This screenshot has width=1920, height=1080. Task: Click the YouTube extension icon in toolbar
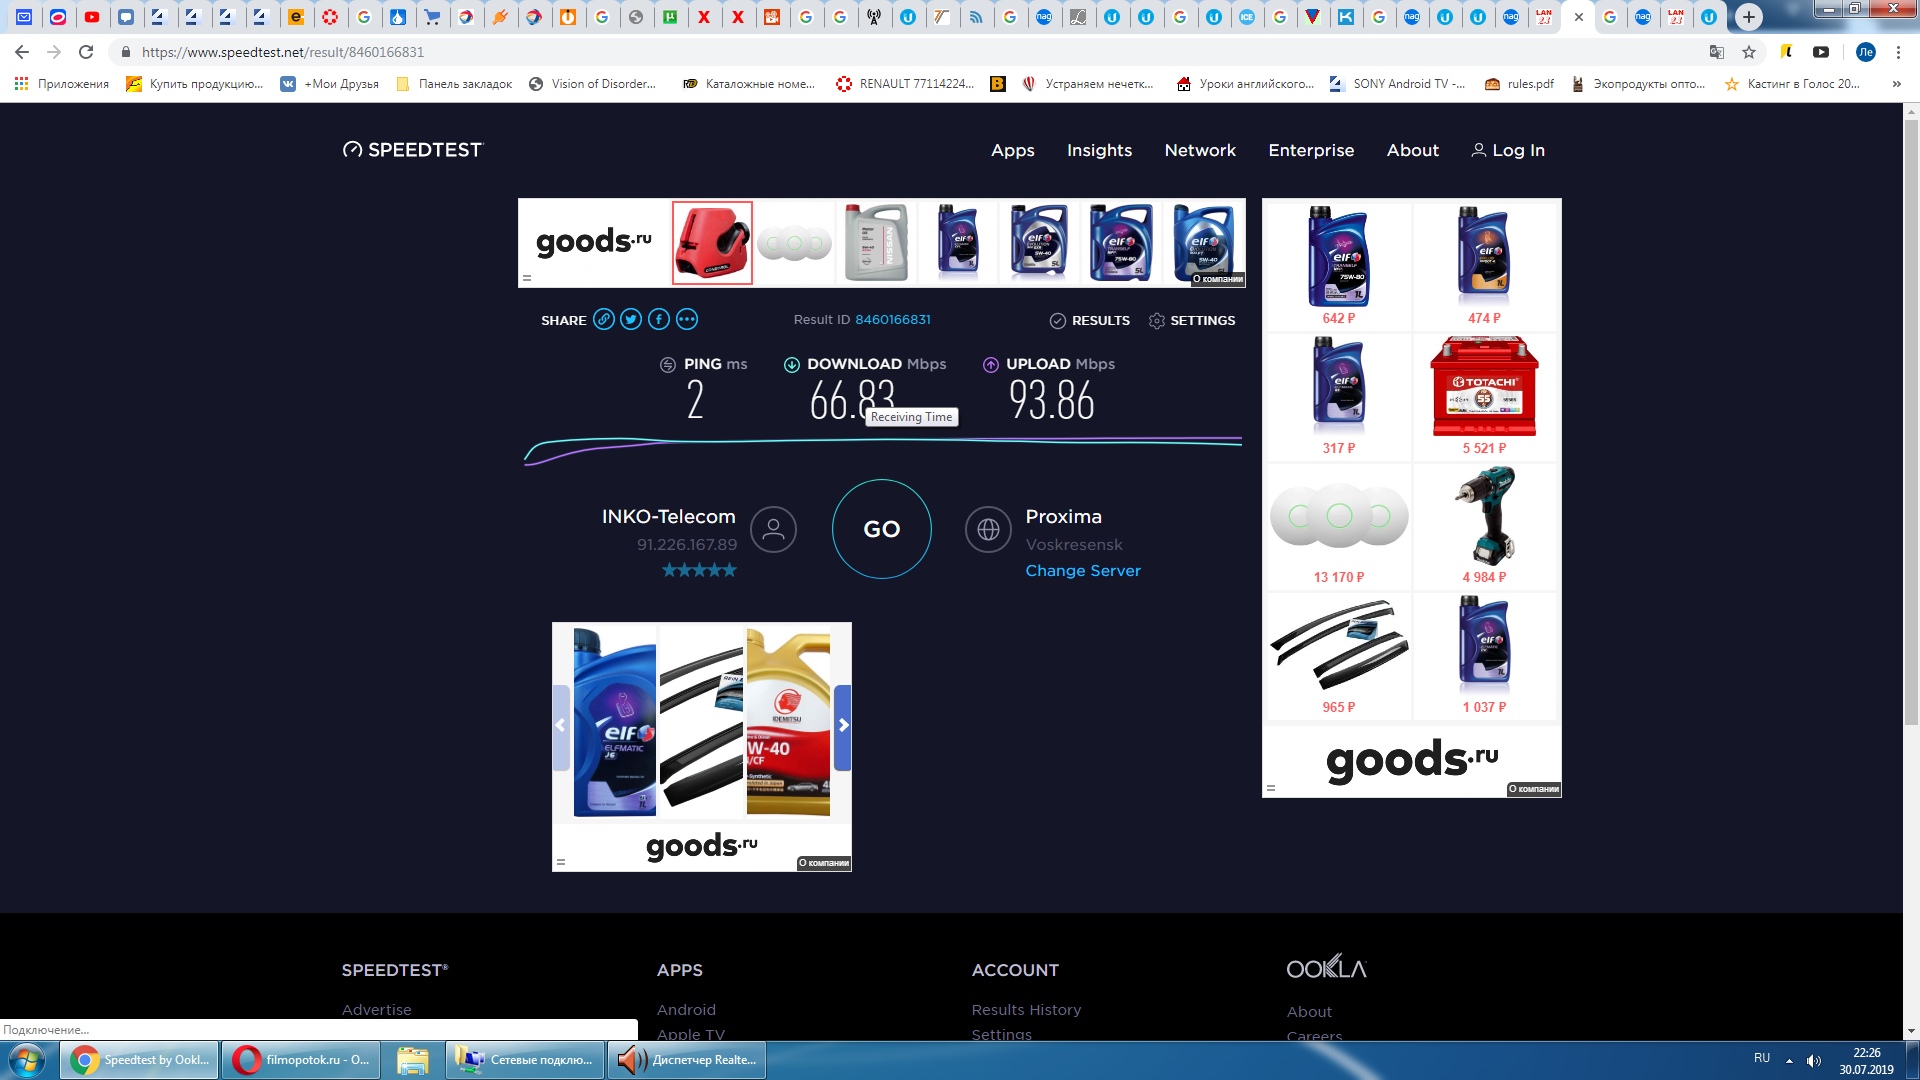(x=1821, y=52)
